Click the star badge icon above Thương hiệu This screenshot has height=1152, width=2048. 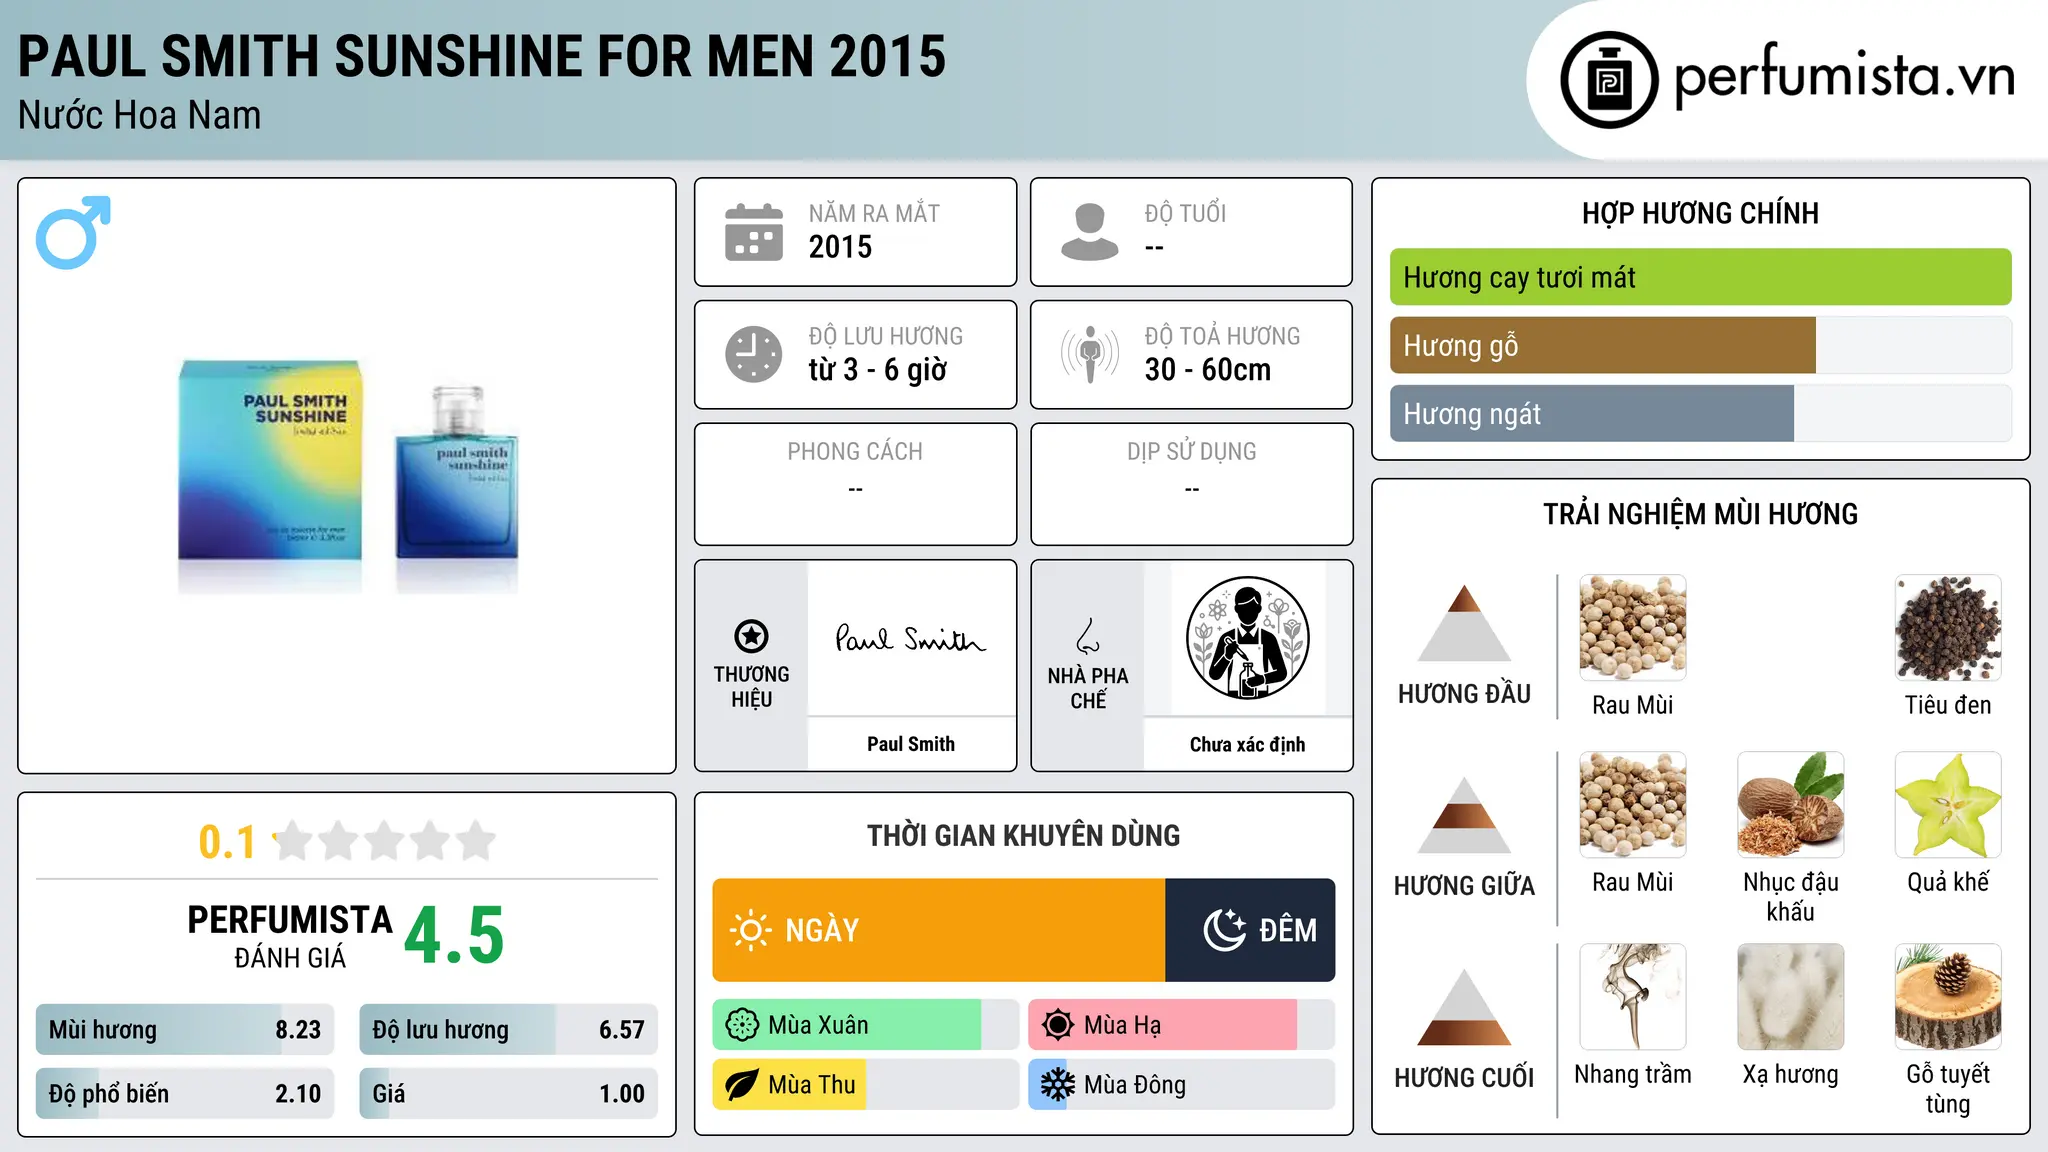(751, 636)
